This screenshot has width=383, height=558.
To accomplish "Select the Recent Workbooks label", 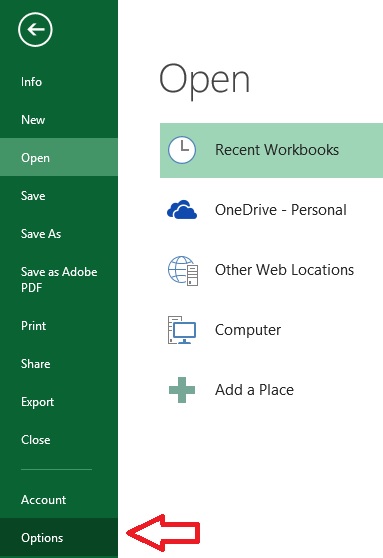I will [x=277, y=150].
